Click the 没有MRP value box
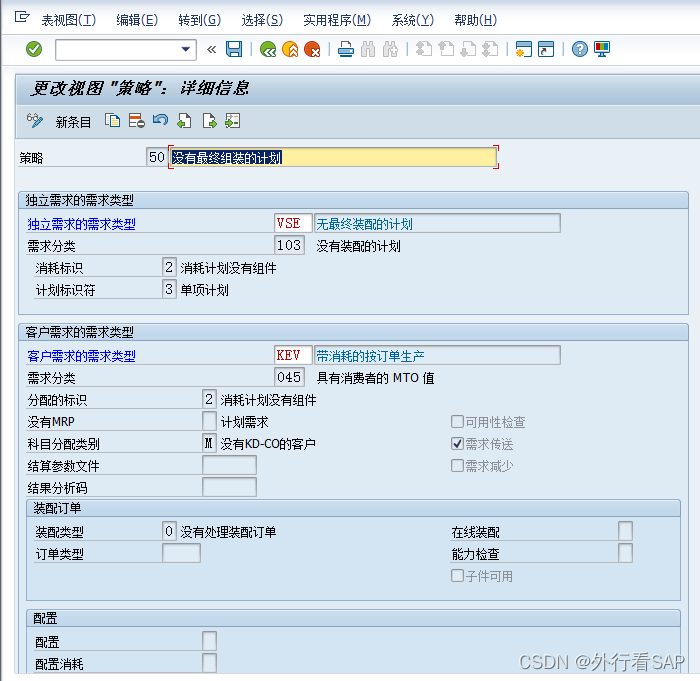Image resolution: width=700 pixels, height=681 pixels. 209,421
